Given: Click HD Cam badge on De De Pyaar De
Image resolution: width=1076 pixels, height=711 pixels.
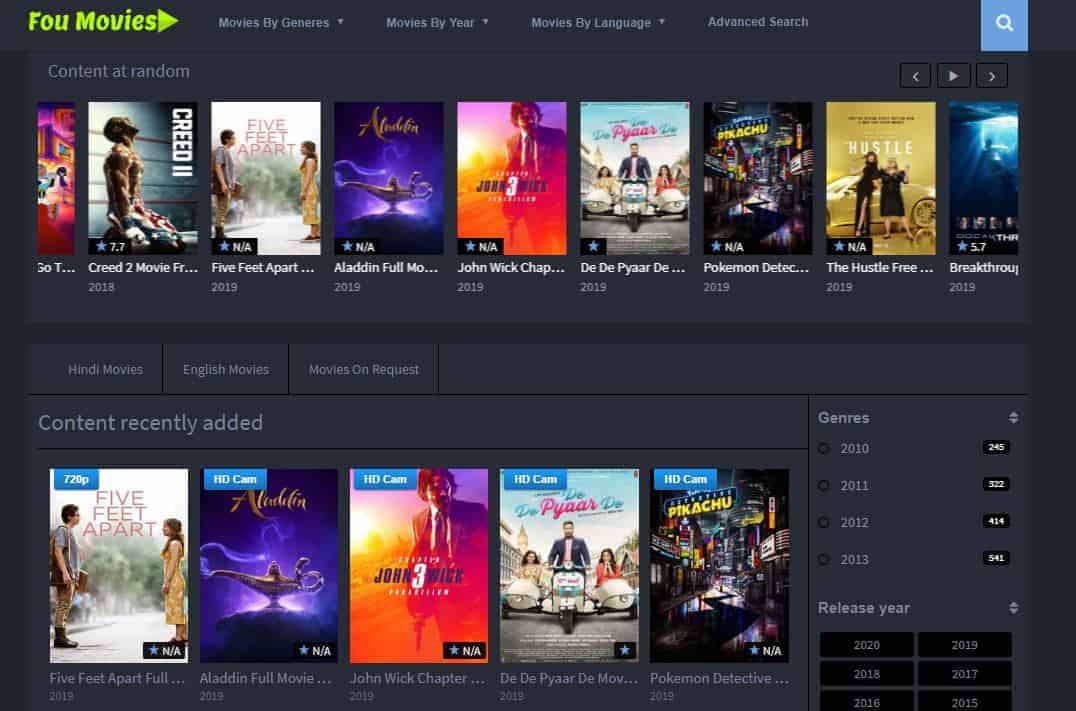Looking at the screenshot, I should pyautogui.click(x=535, y=479).
